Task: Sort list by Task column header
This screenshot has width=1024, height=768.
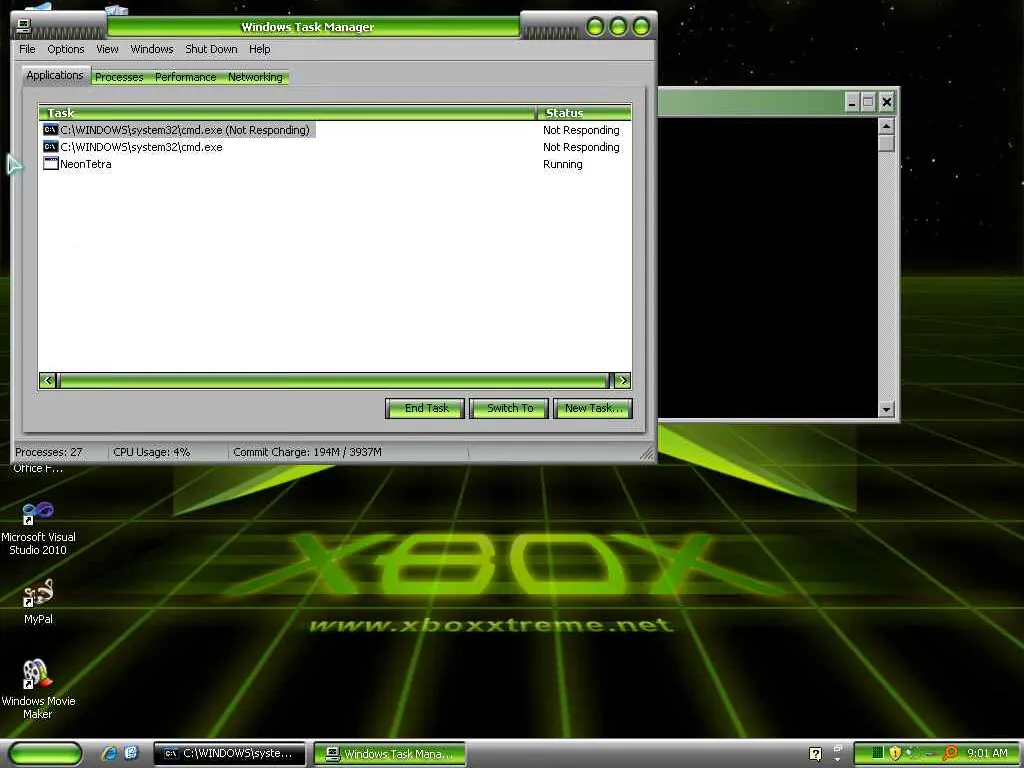Action: point(287,112)
